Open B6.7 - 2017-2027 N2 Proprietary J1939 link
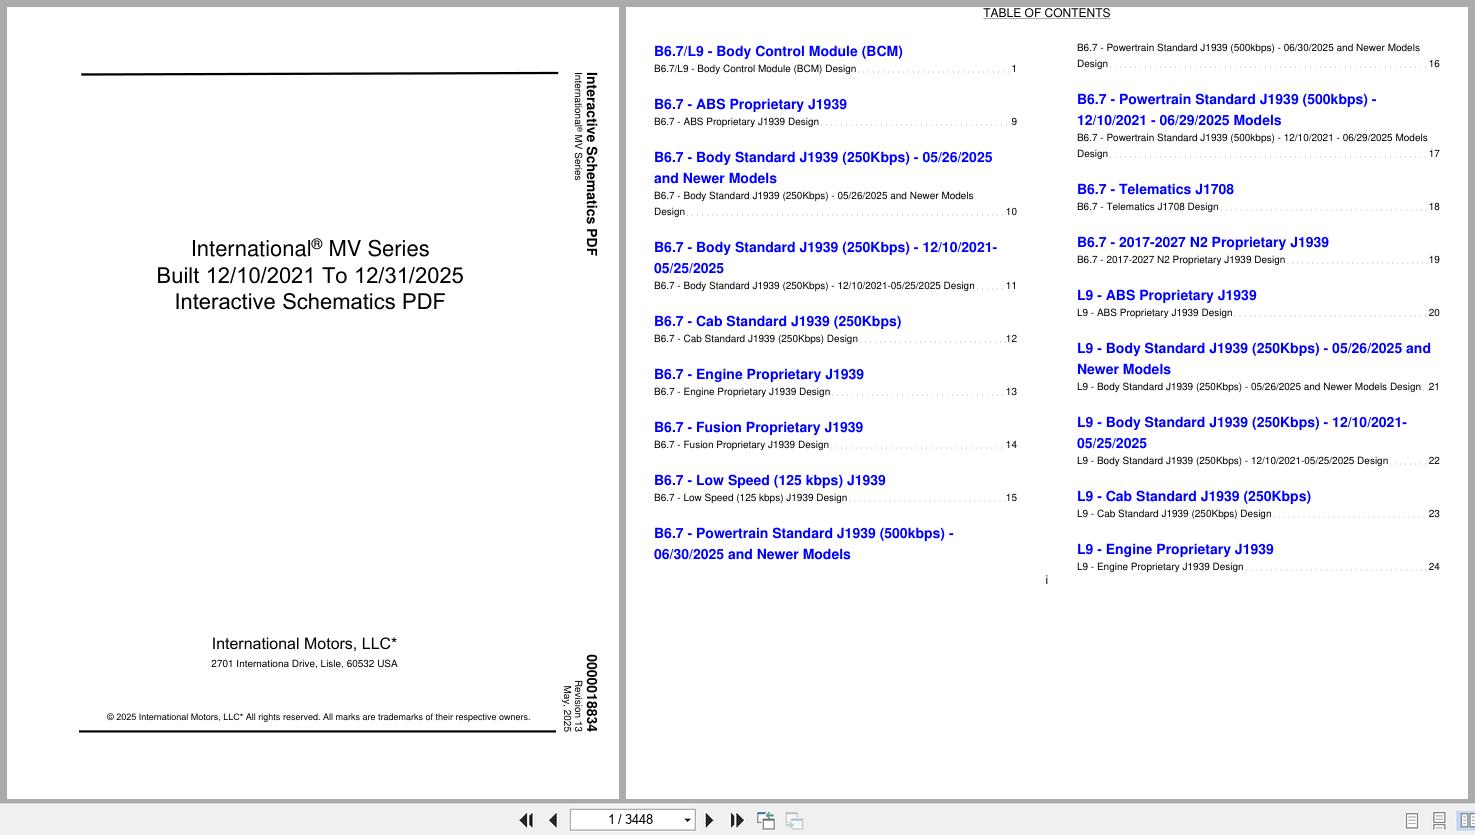Screen dimensions: 1475x835 click(x=1203, y=242)
